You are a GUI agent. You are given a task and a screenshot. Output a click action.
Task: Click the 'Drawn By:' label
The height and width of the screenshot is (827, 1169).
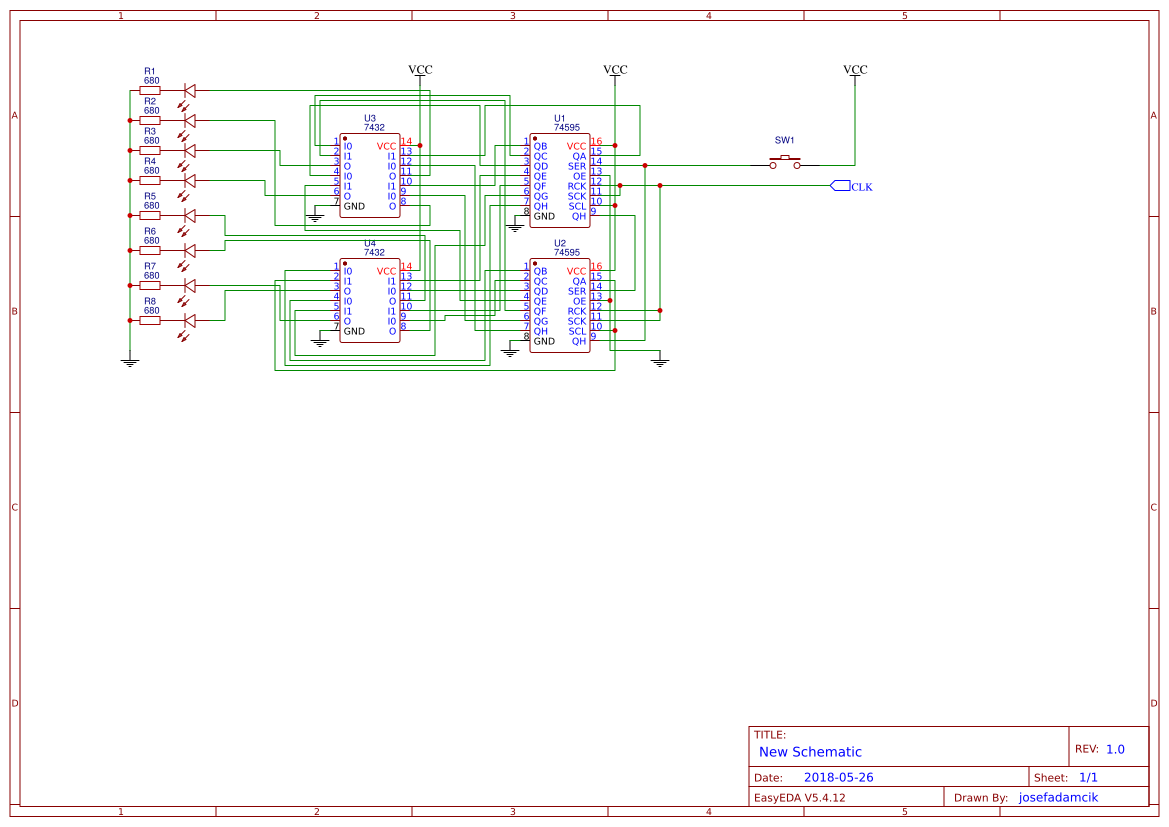[980, 798]
